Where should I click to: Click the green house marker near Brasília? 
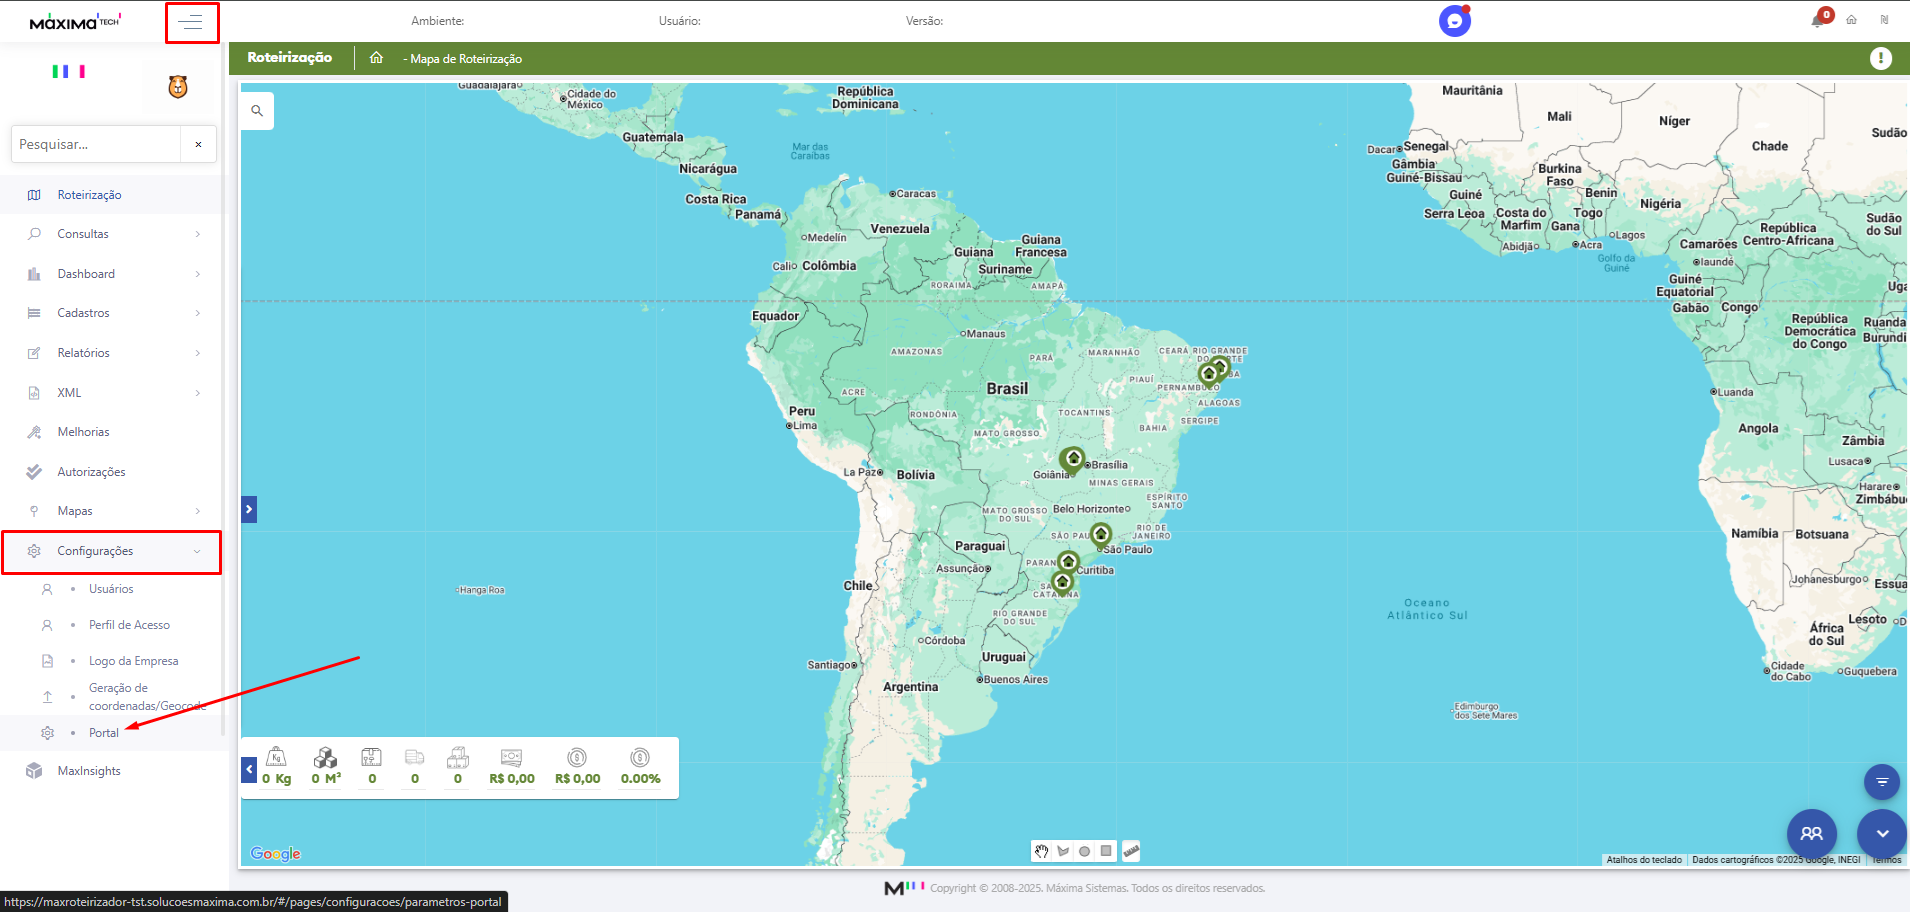coord(1073,460)
